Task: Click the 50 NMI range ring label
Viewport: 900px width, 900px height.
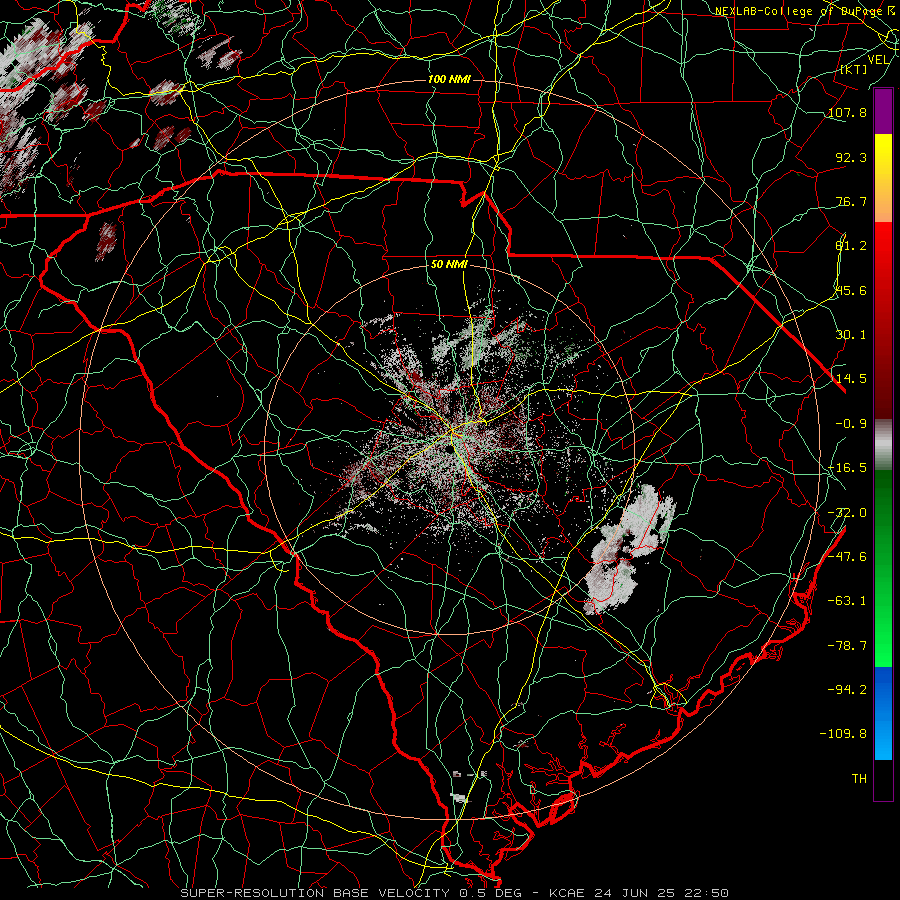Action: click(449, 265)
